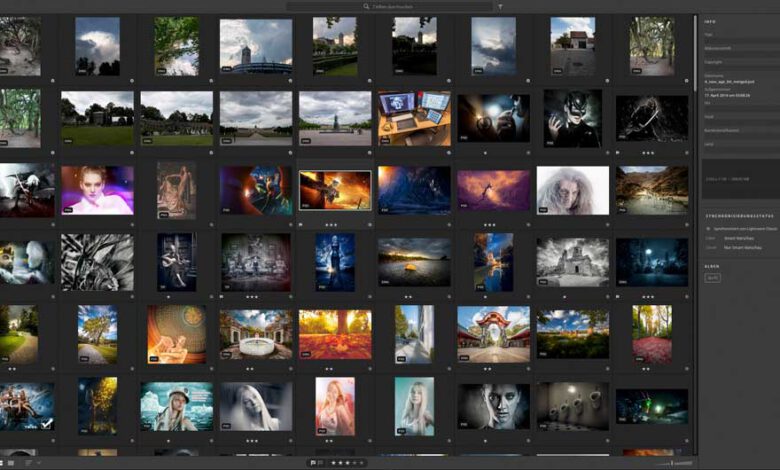Set a three-star rating in the bottom bar
The image size is (780, 470).
[x=348, y=463]
